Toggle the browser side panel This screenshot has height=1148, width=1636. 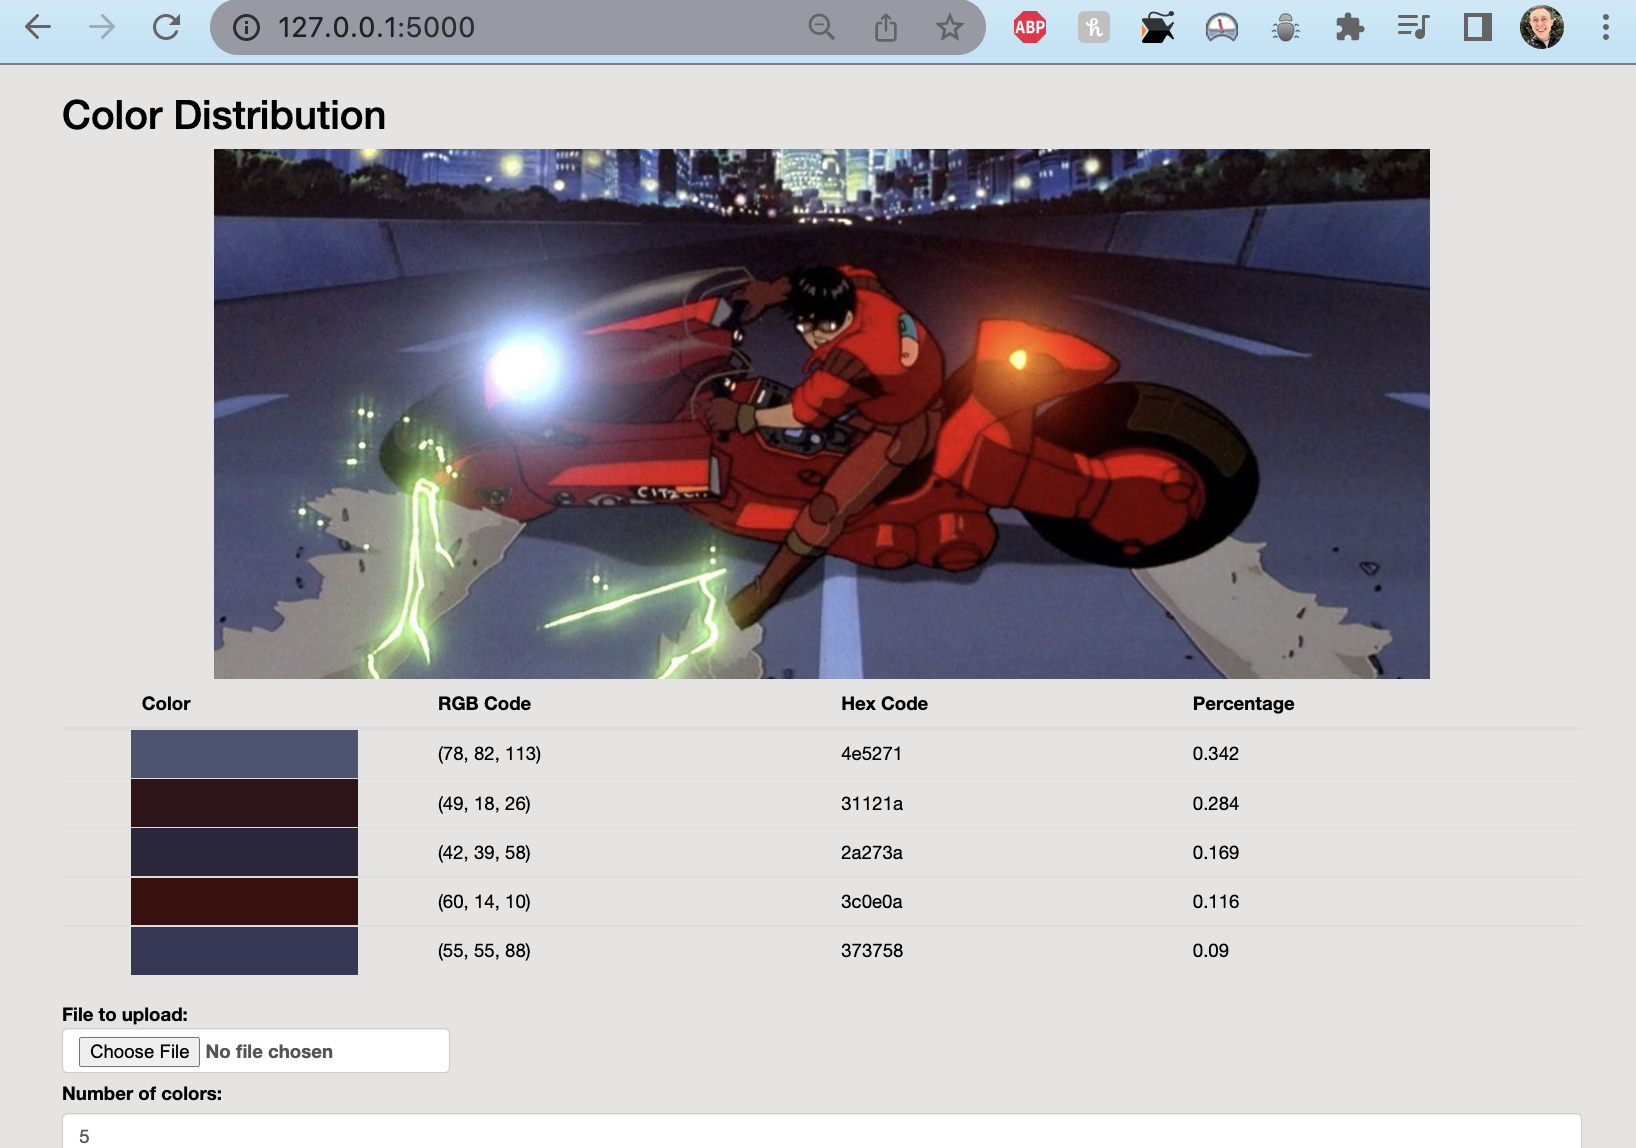click(1477, 27)
